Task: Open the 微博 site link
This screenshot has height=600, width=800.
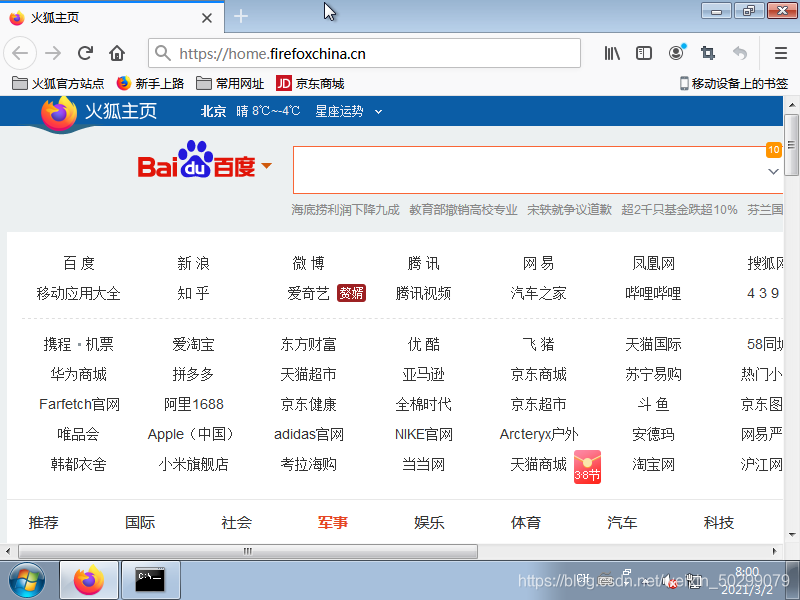Action: point(308,263)
